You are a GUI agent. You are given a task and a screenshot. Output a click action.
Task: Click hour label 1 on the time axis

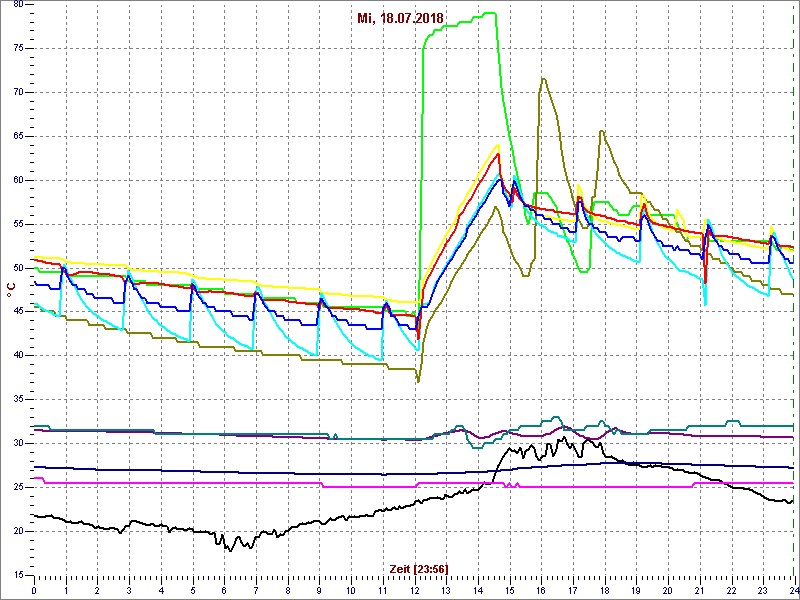pos(66,590)
